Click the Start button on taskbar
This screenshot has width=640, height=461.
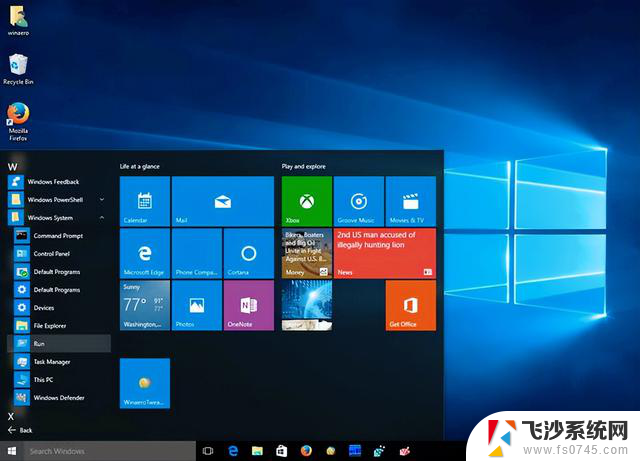pos(12,451)
